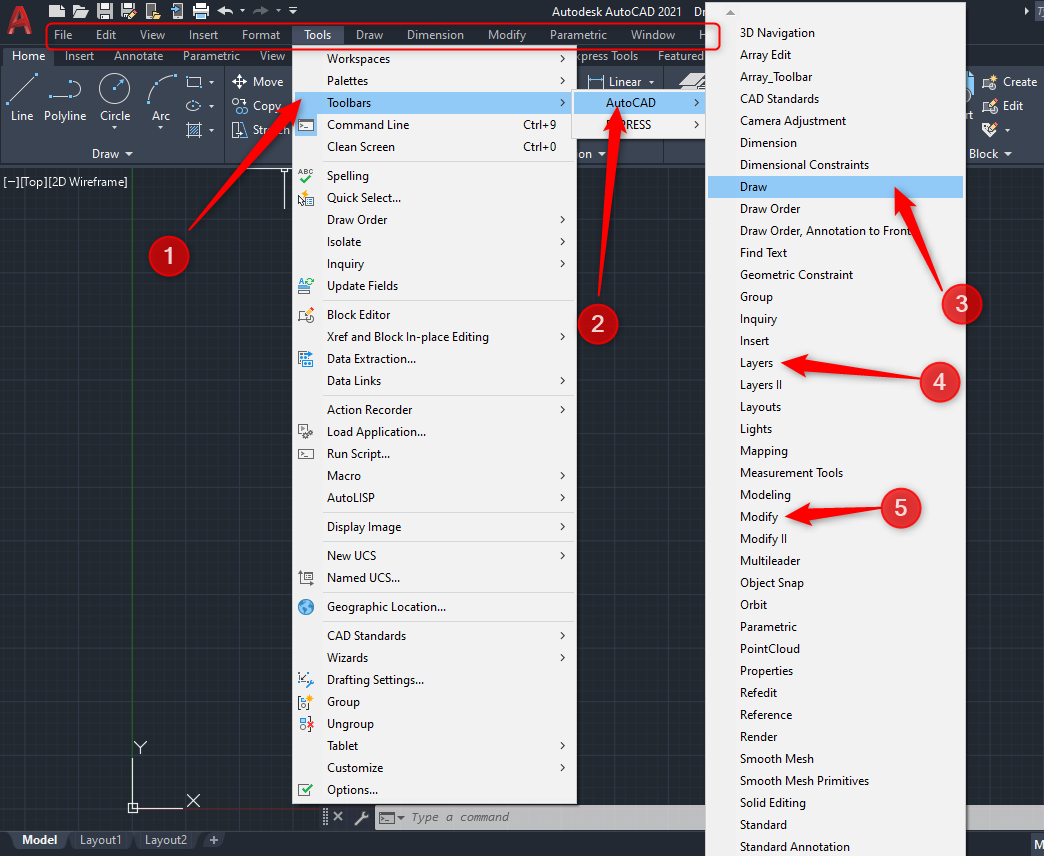Open the Window menu
The height and width of the screenshot is (856, 1044).
[652, 35]
